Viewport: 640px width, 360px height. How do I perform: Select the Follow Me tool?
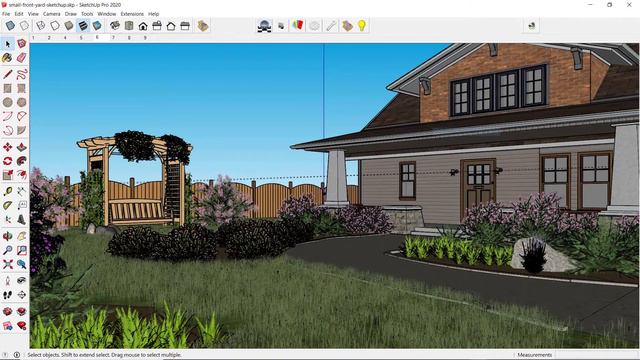[22, 161]
